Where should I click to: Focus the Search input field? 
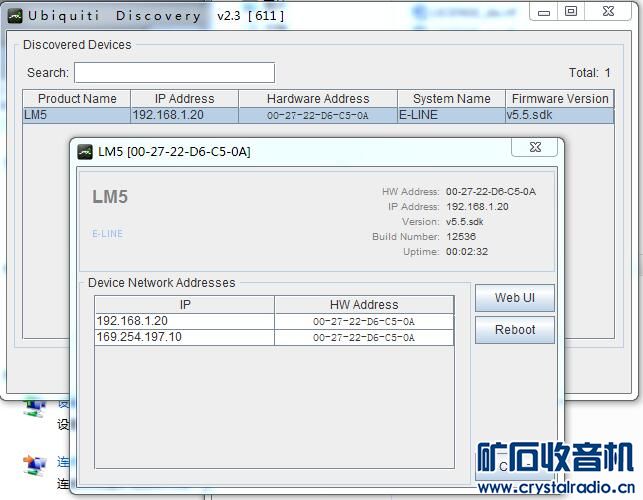pos(174,73)
